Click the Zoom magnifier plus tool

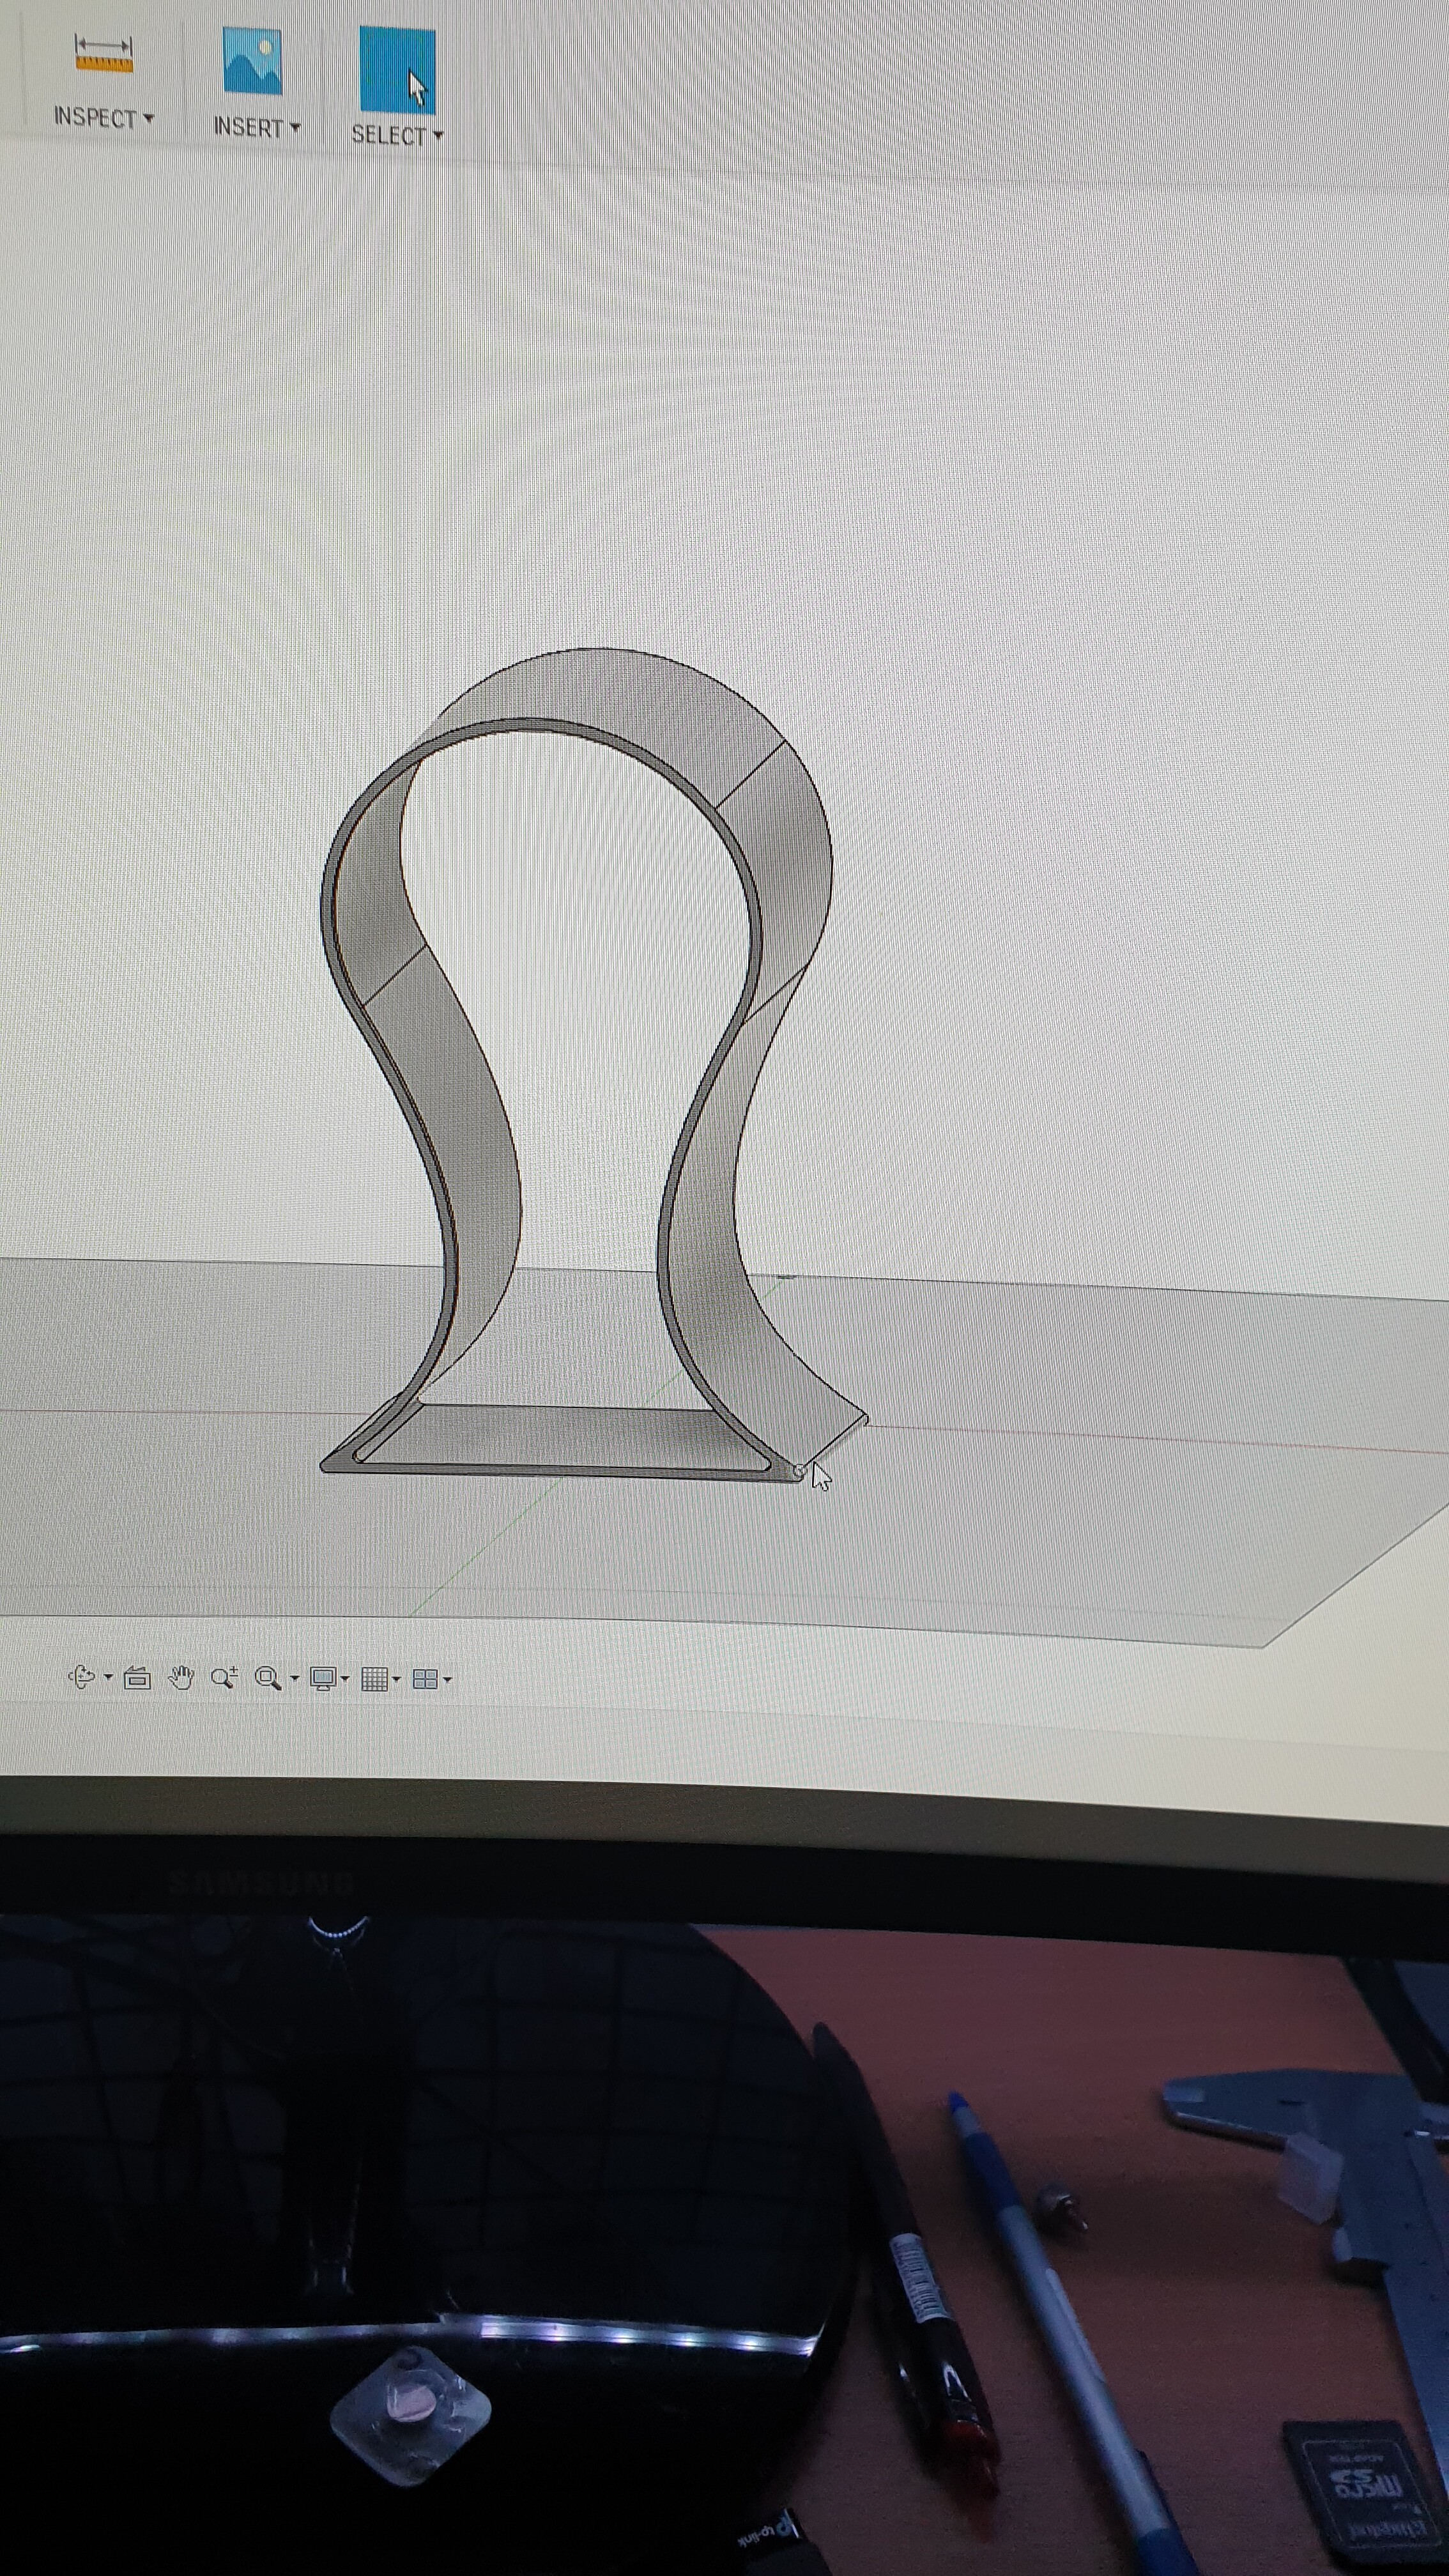(x=224, y=1678)
